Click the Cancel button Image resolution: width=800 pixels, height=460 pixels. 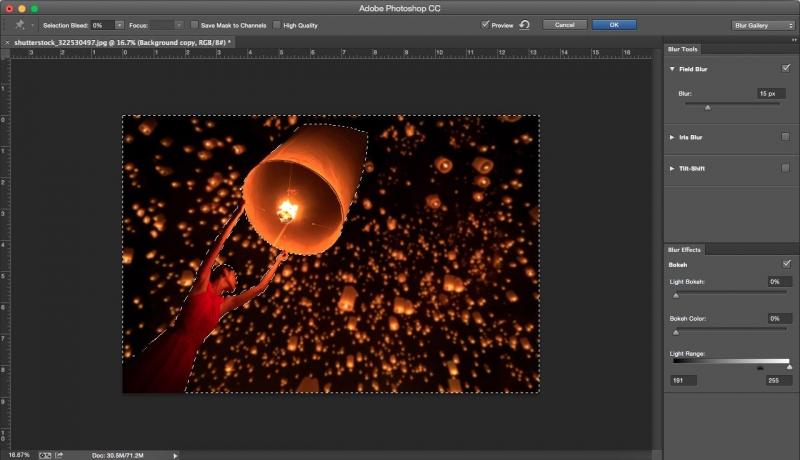(x=564, y=24)
